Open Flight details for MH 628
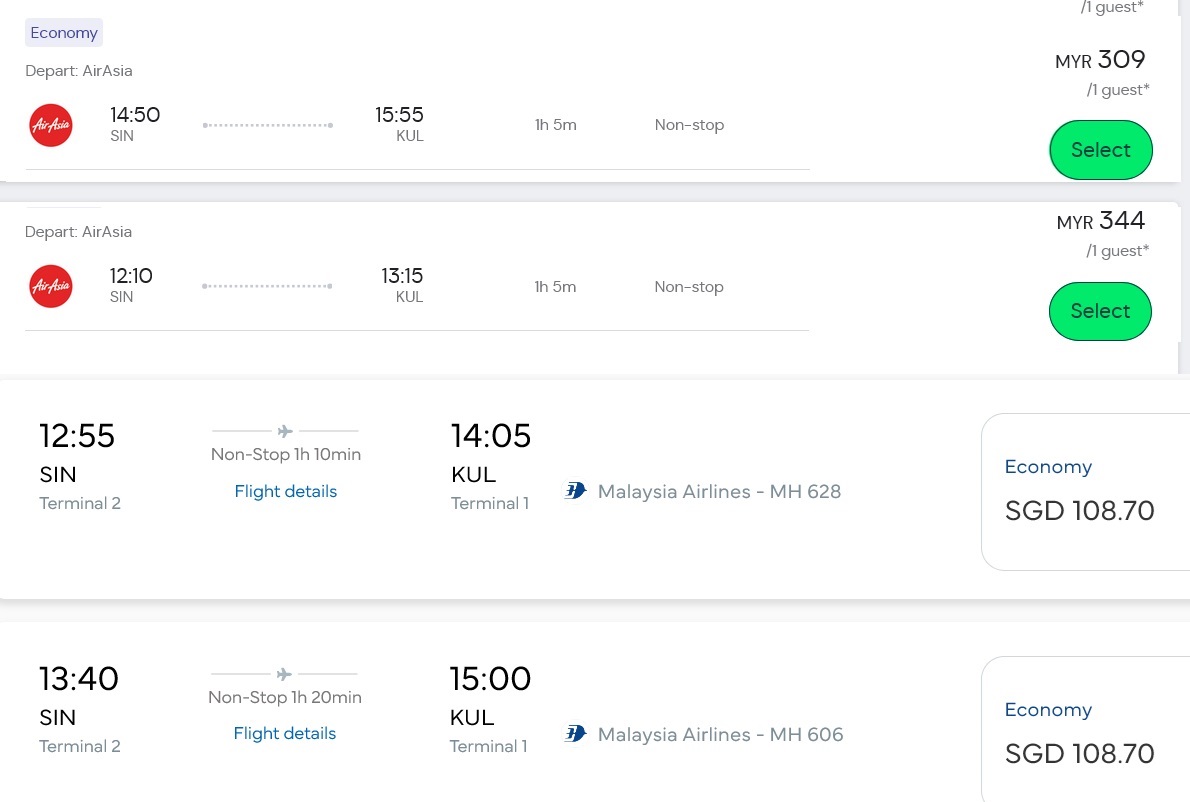 point(285,491)
